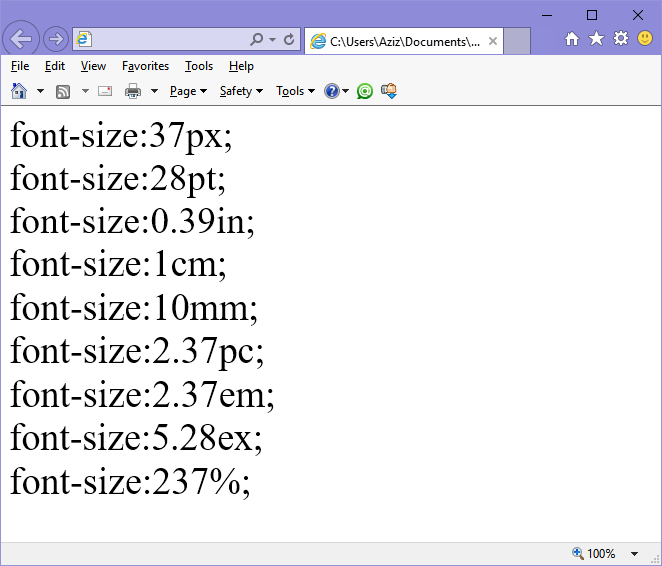Image resolution: width=662 pixels, height=566 pixels.
Task: Click the zoom magnifier in status bar
Action: 578,553
